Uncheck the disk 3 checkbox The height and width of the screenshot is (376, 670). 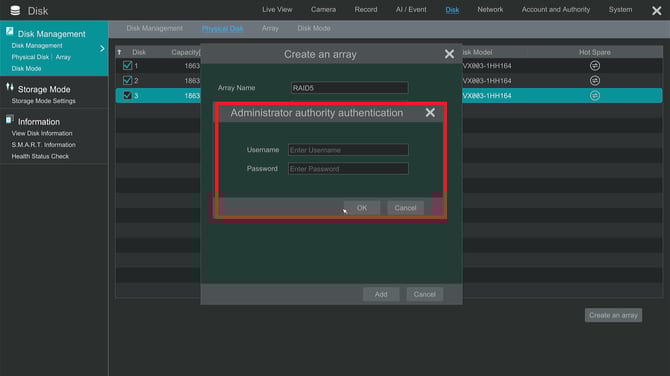coord(127,95)
